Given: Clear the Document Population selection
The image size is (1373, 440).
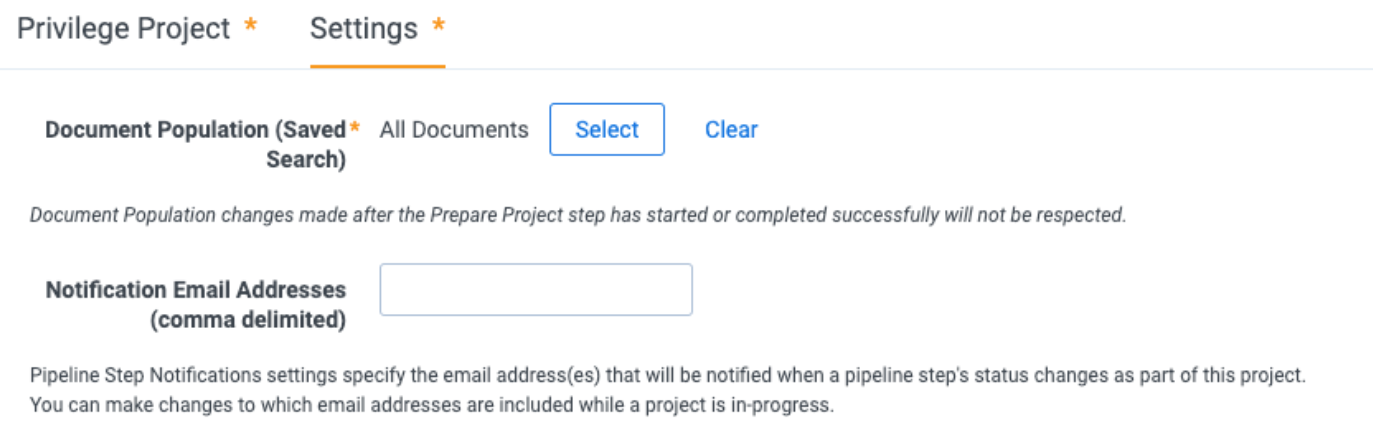Looking at the screenshot, I should 731,129.
